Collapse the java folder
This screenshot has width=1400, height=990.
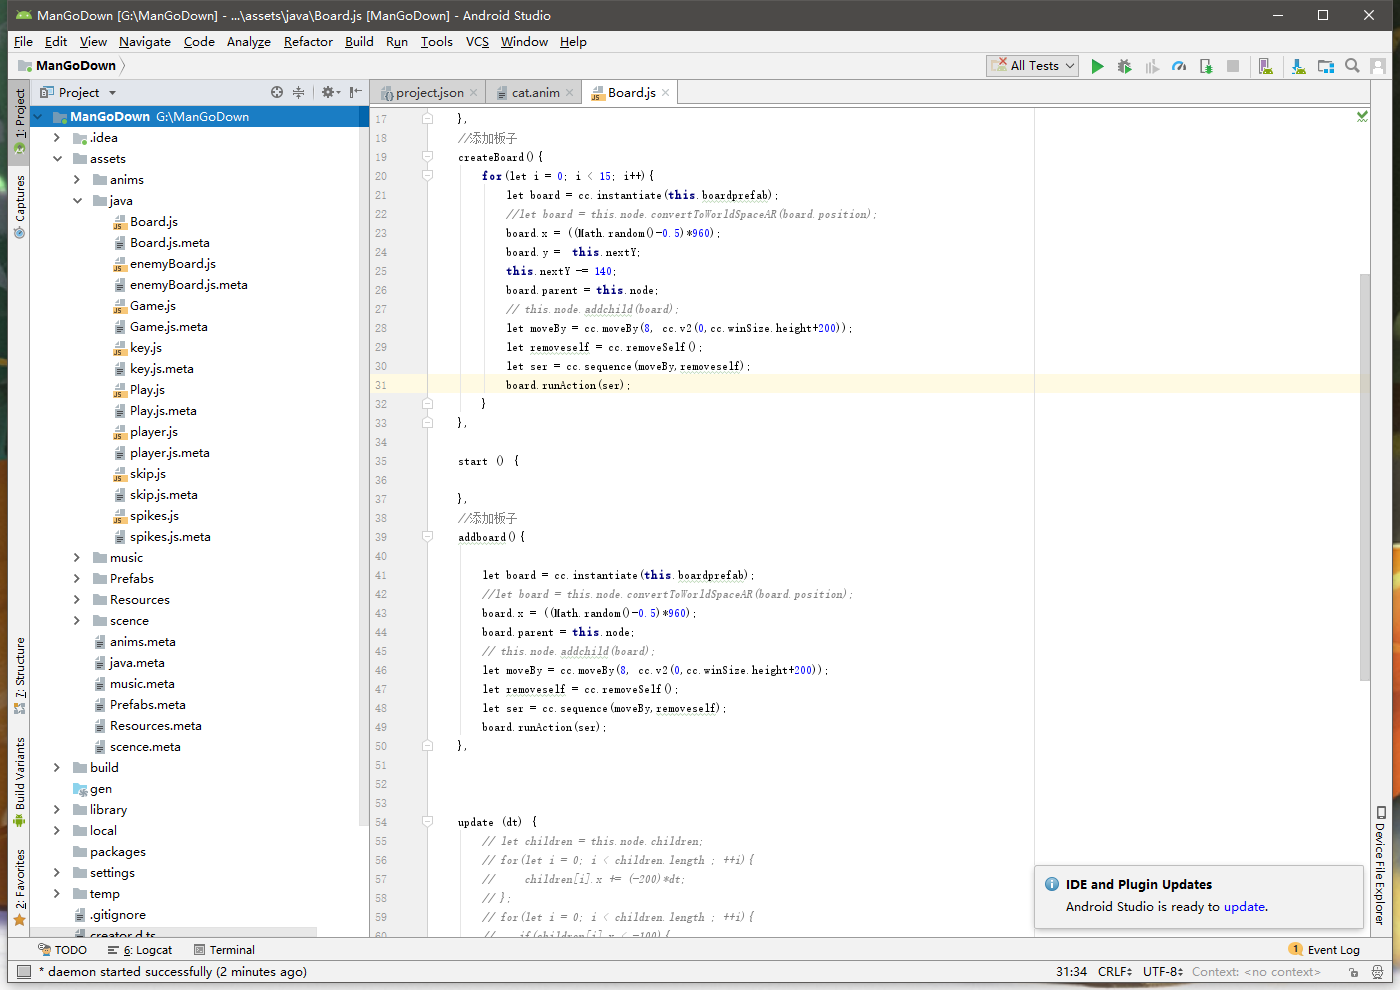(x=77, y=201)
